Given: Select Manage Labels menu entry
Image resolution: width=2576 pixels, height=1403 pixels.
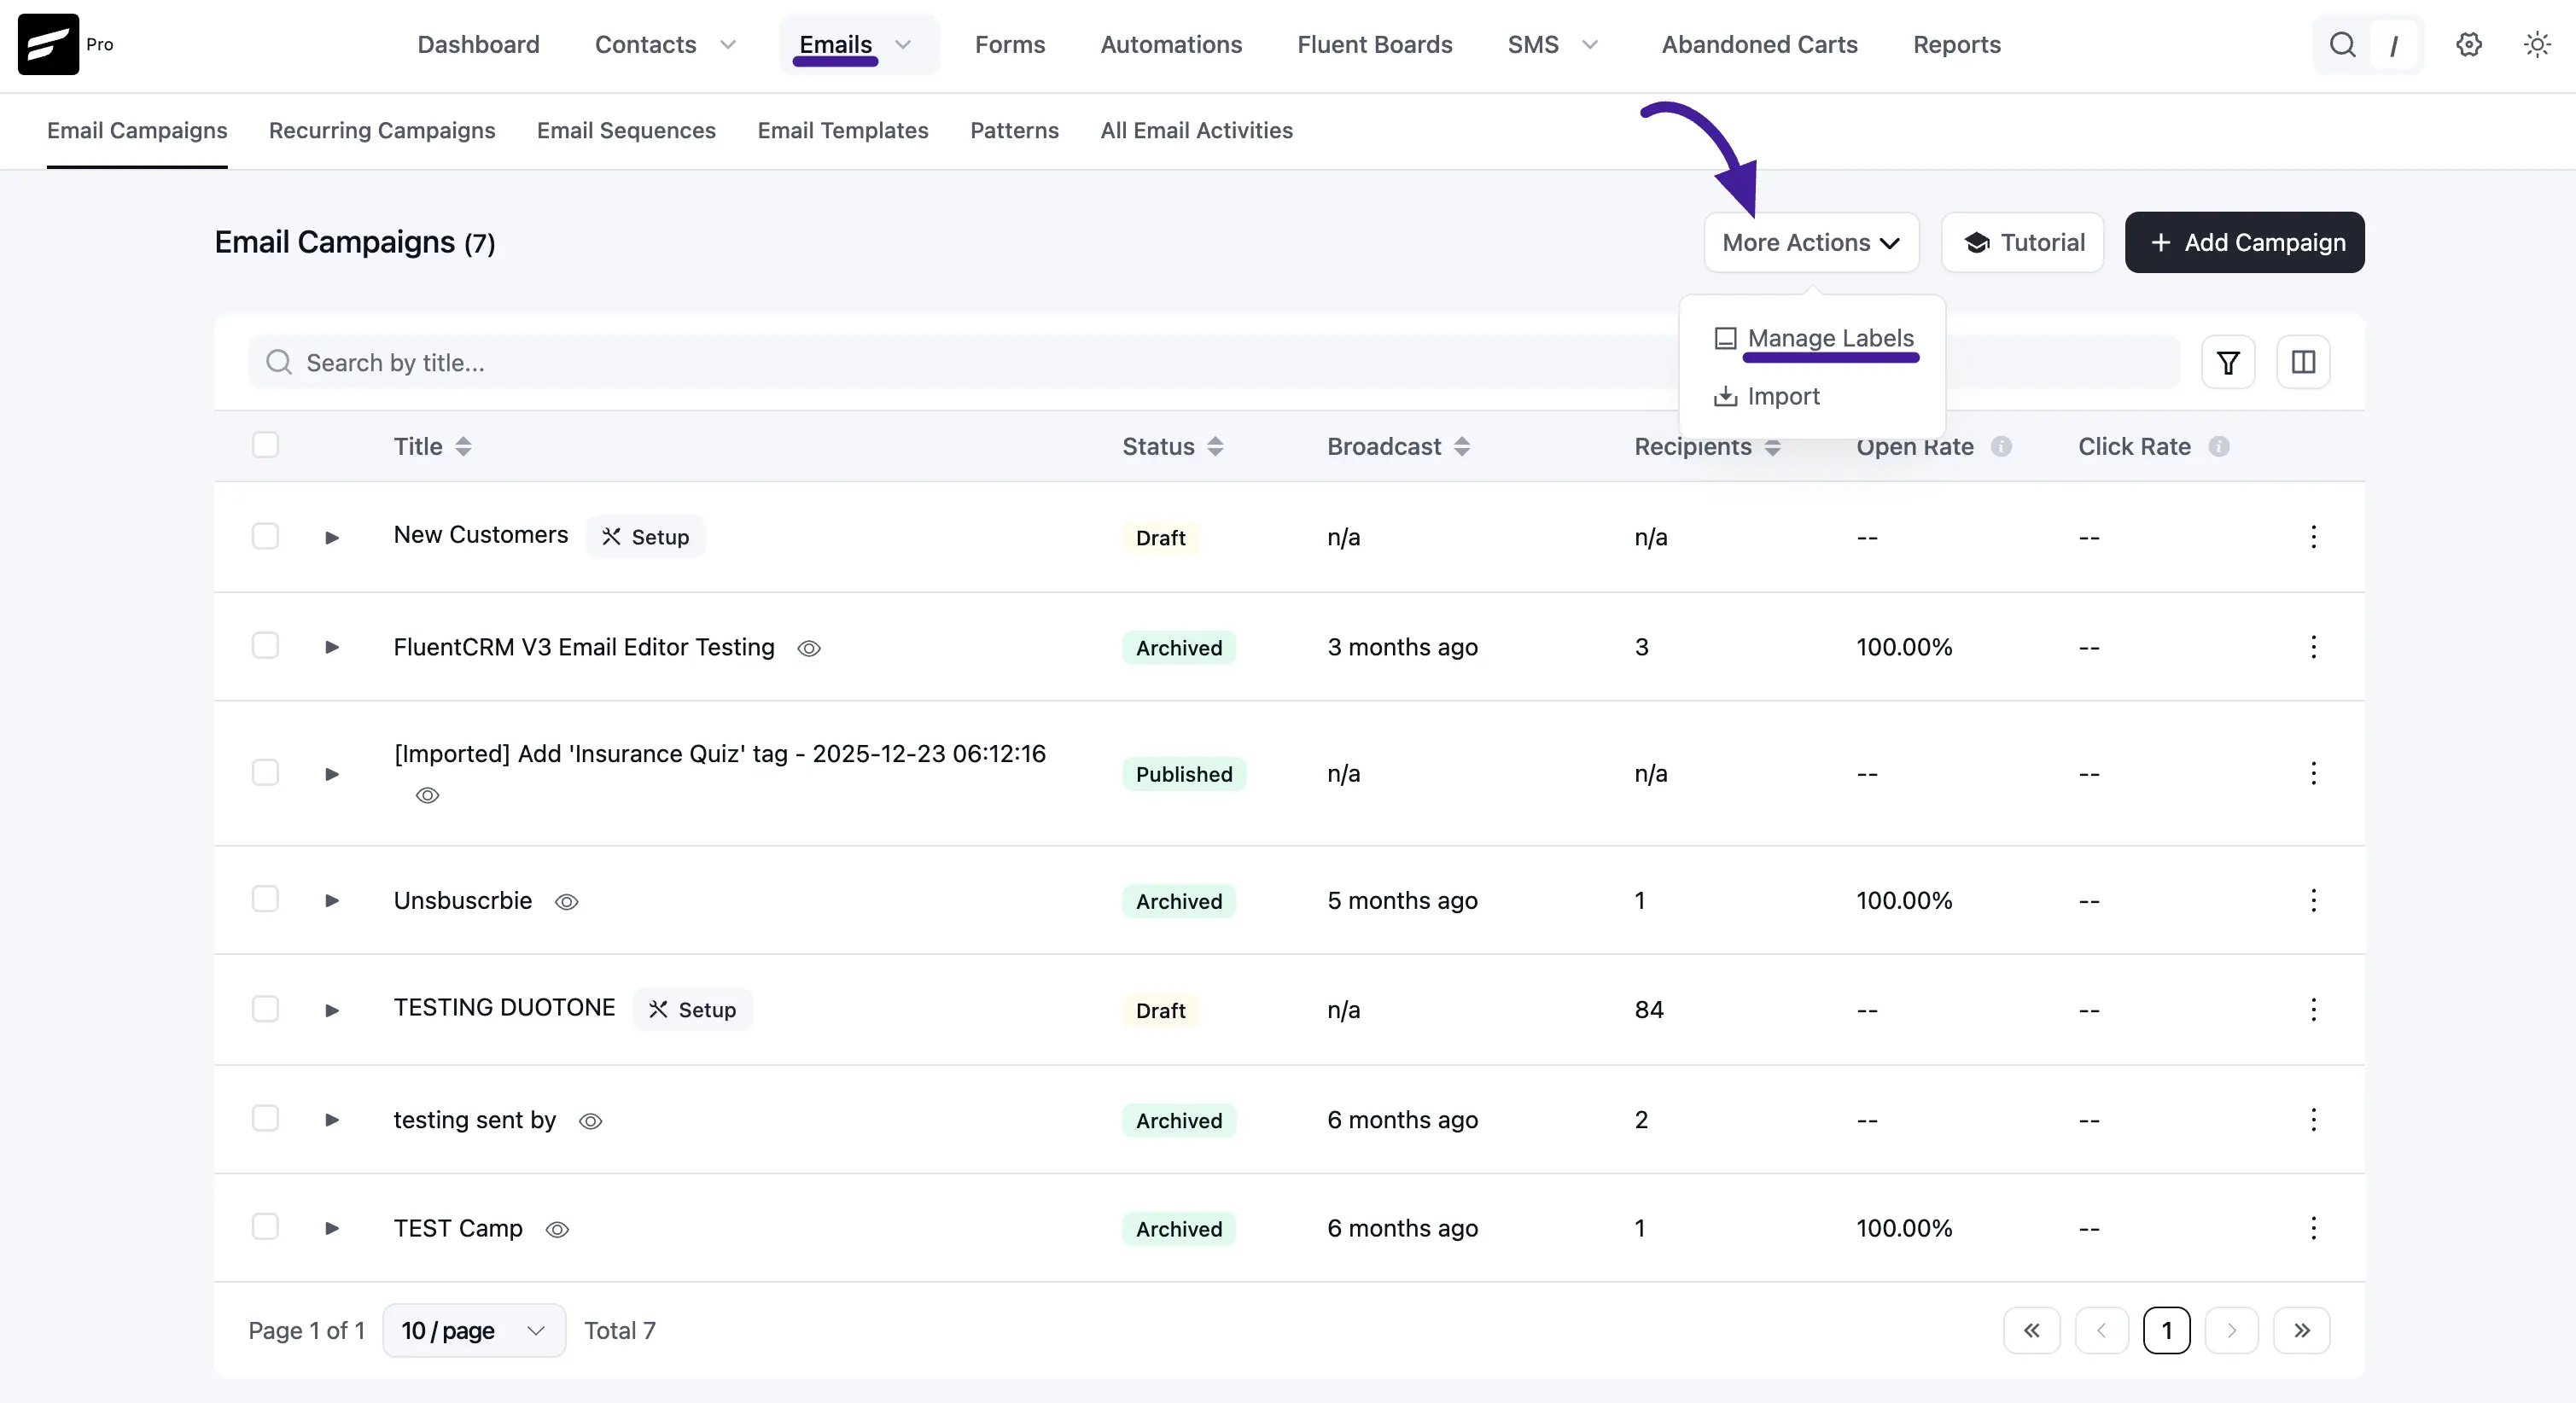Looking at the screenshot, I should pos(1813,338).
